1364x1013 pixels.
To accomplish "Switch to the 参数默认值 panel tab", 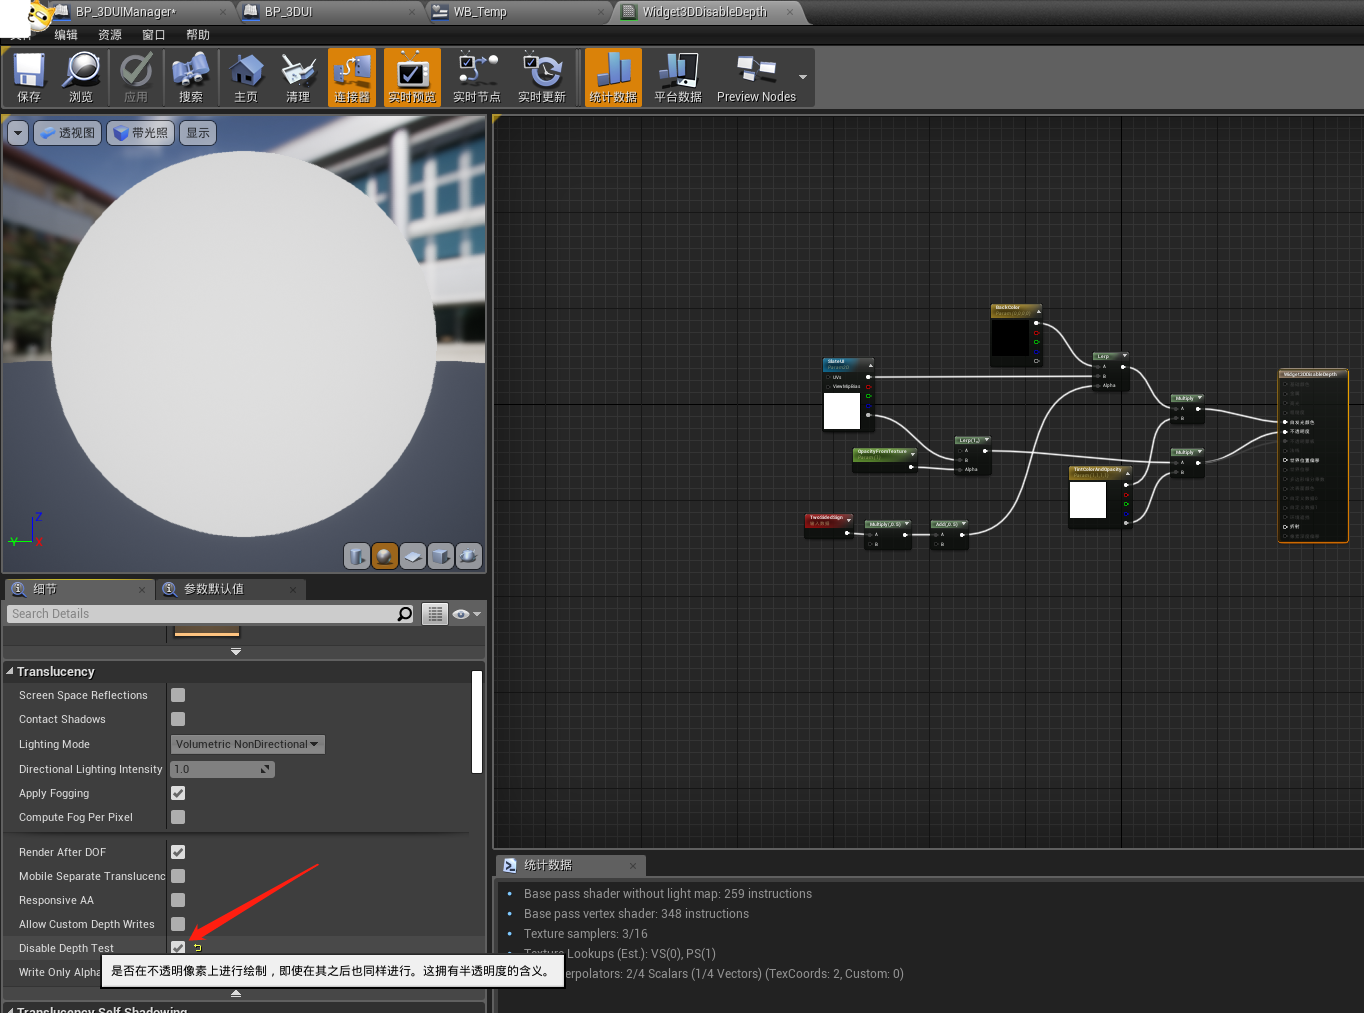I will [x=220, y=589].
